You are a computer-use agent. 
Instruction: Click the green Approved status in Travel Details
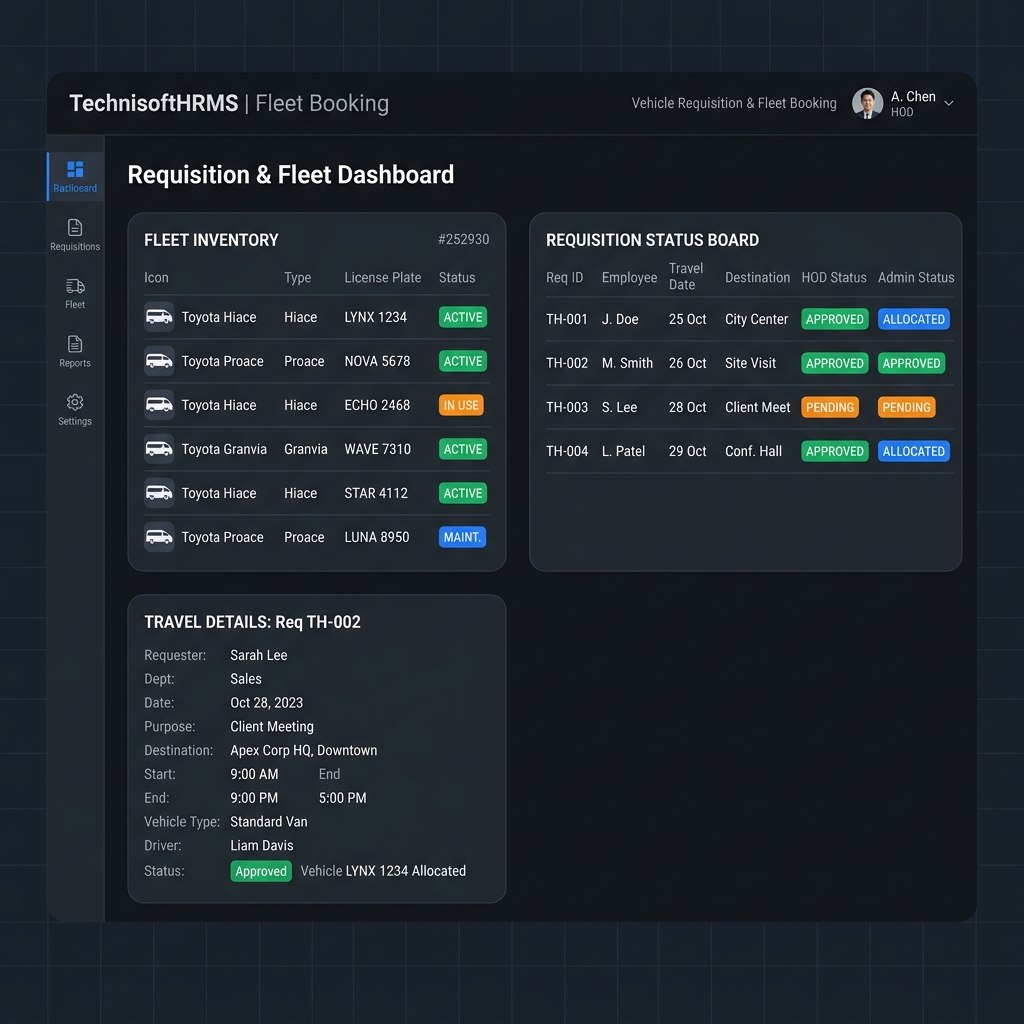(261, 871)
